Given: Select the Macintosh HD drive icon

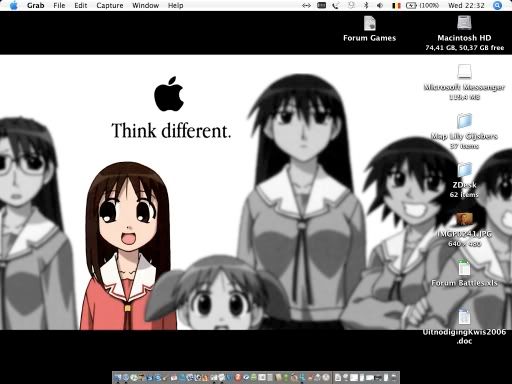Looking at the screenshot, I should (464, 23).
